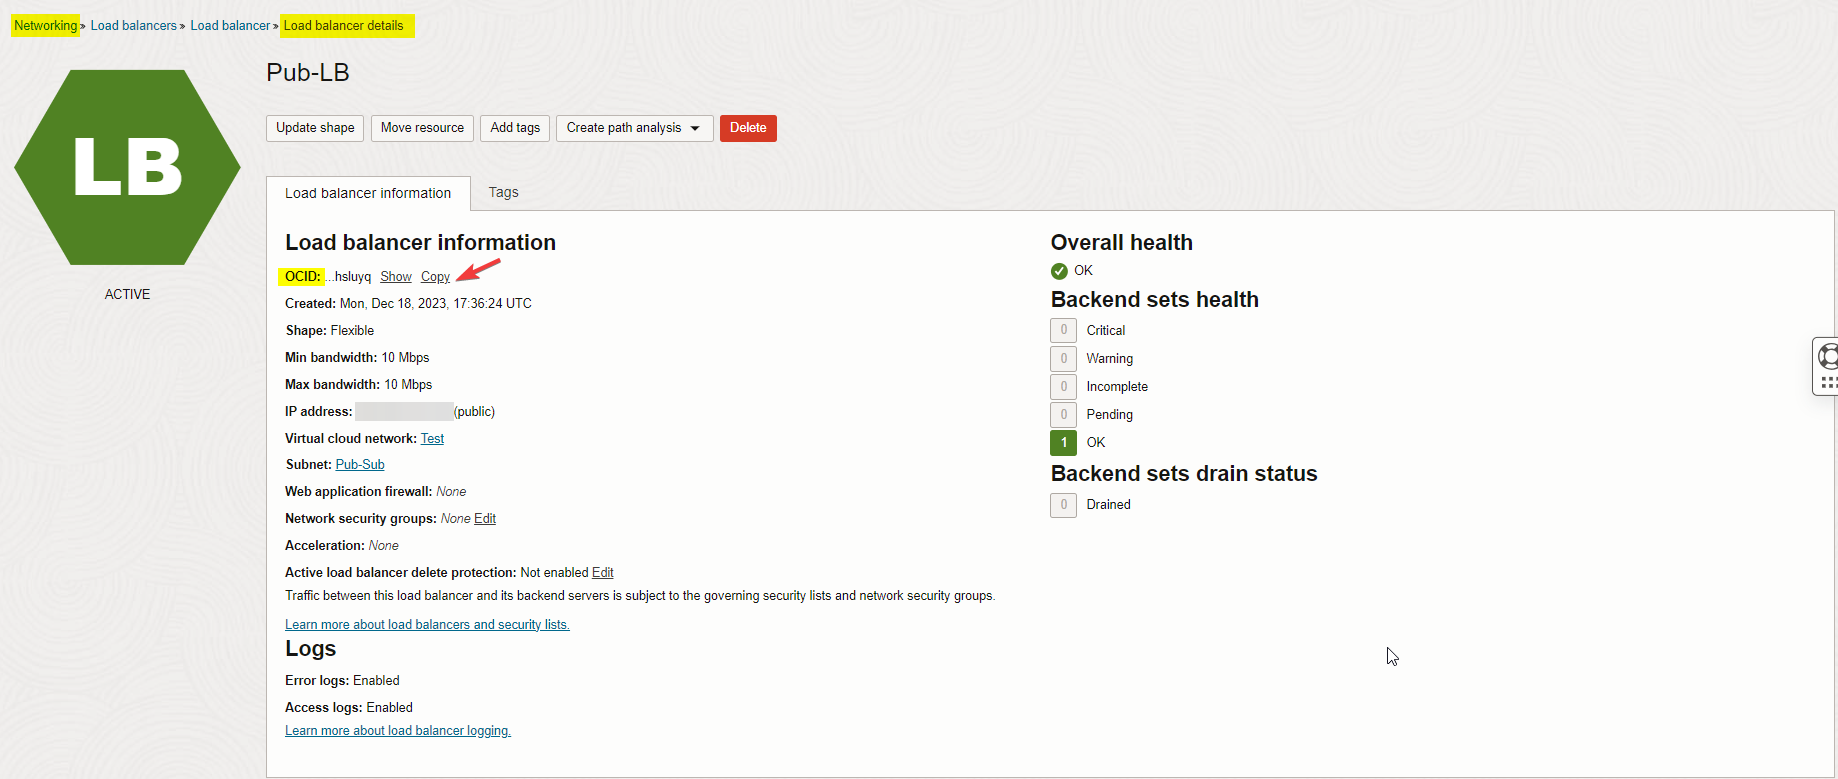Image resolution: width=1838 pixels, height=779 pixels.
Task: Expand the Create path analysis dropdown
Action: [634, 128]
